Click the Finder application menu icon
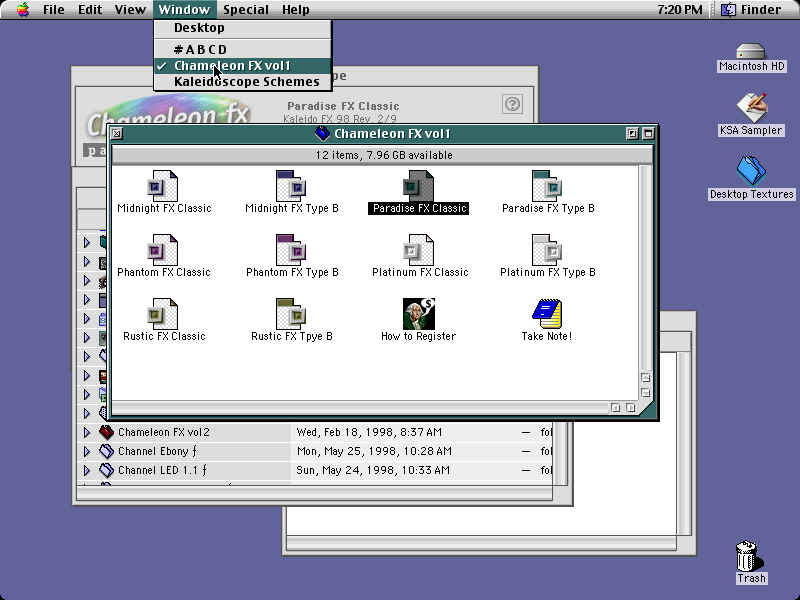 [728, 9]
